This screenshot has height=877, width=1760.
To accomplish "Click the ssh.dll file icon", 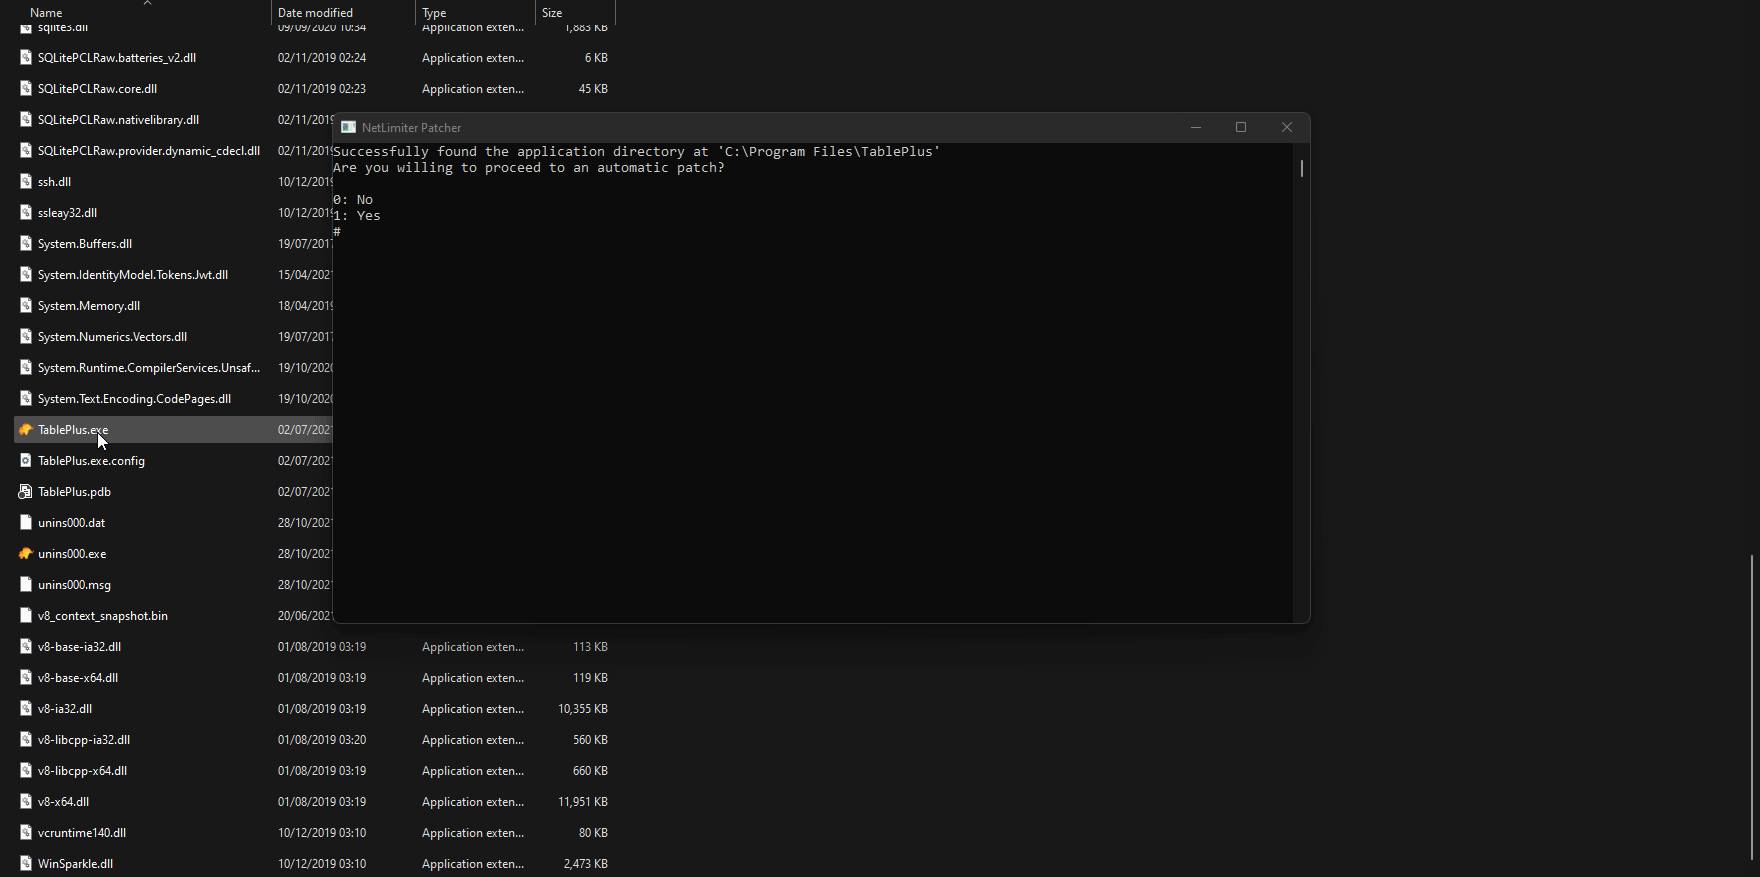I will pos(26,182).
